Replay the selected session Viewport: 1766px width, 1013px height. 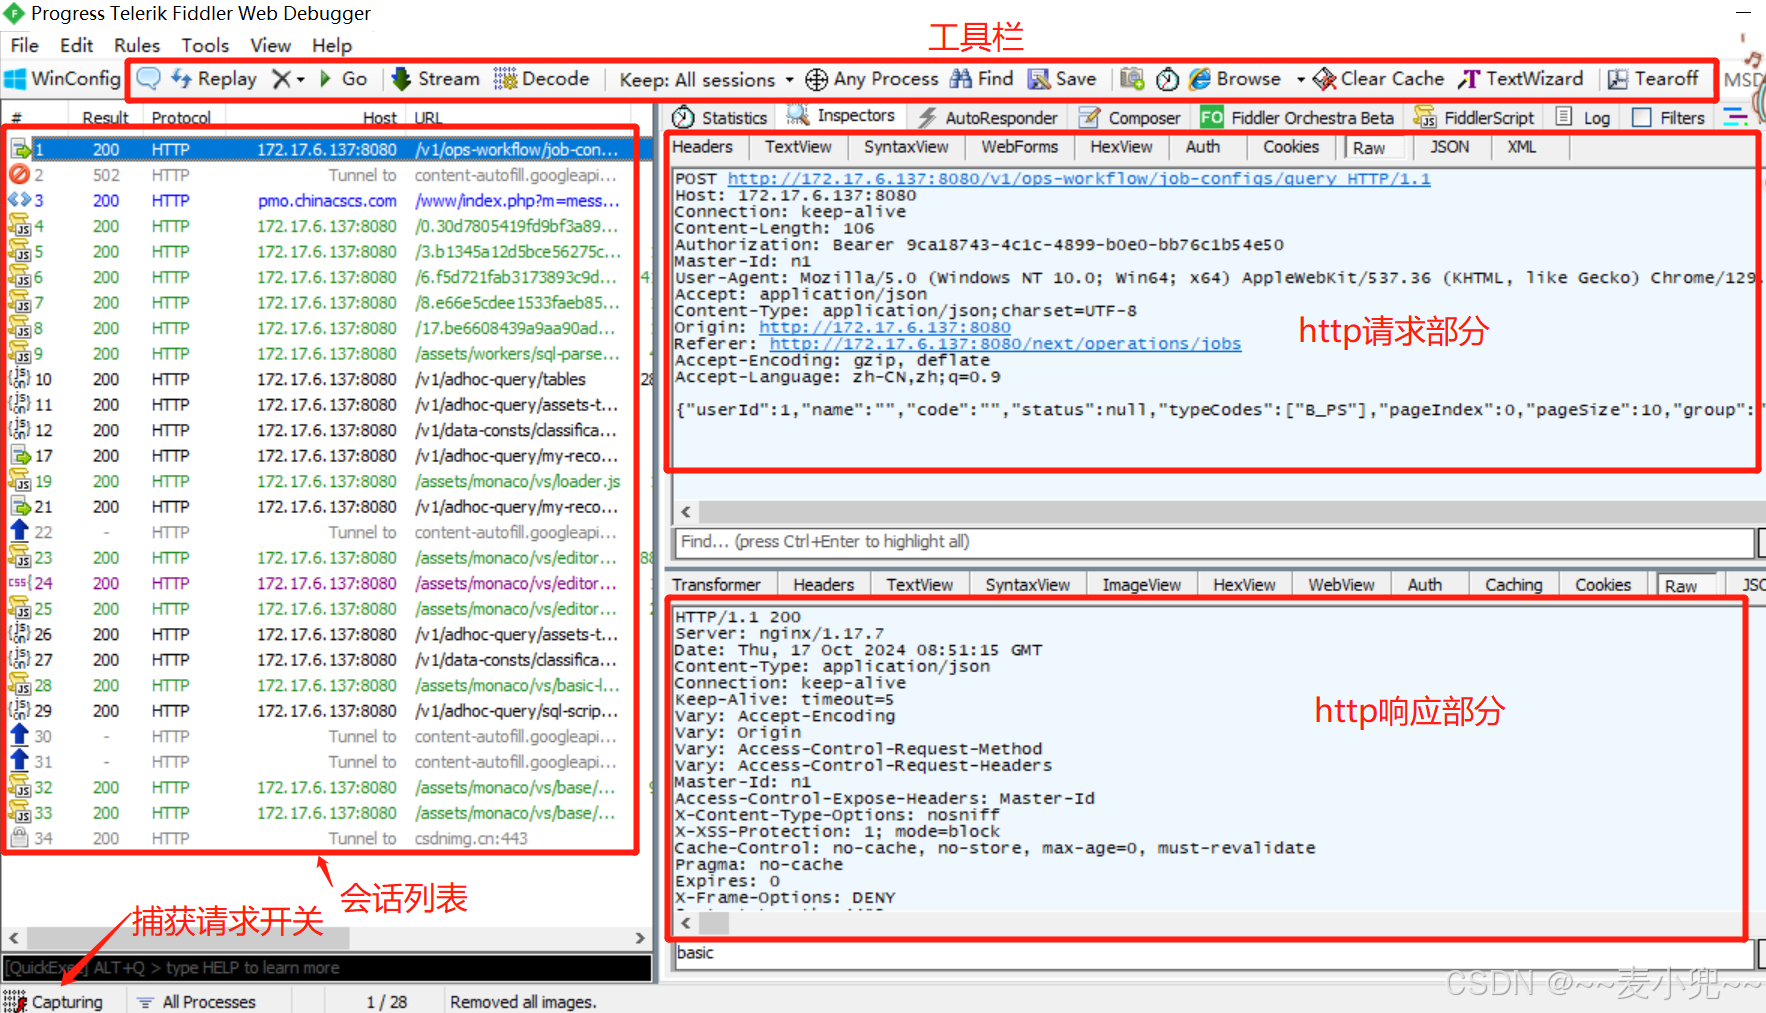214,79
